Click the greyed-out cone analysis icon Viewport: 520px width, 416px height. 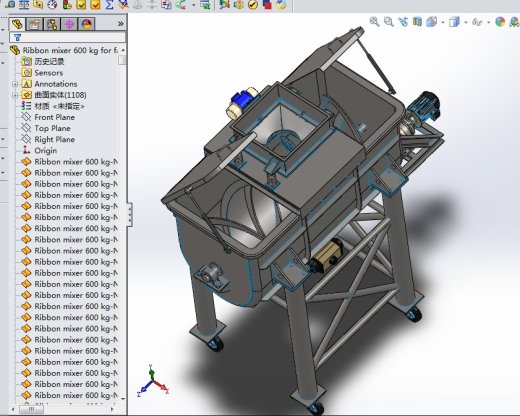tap(137, 4)
